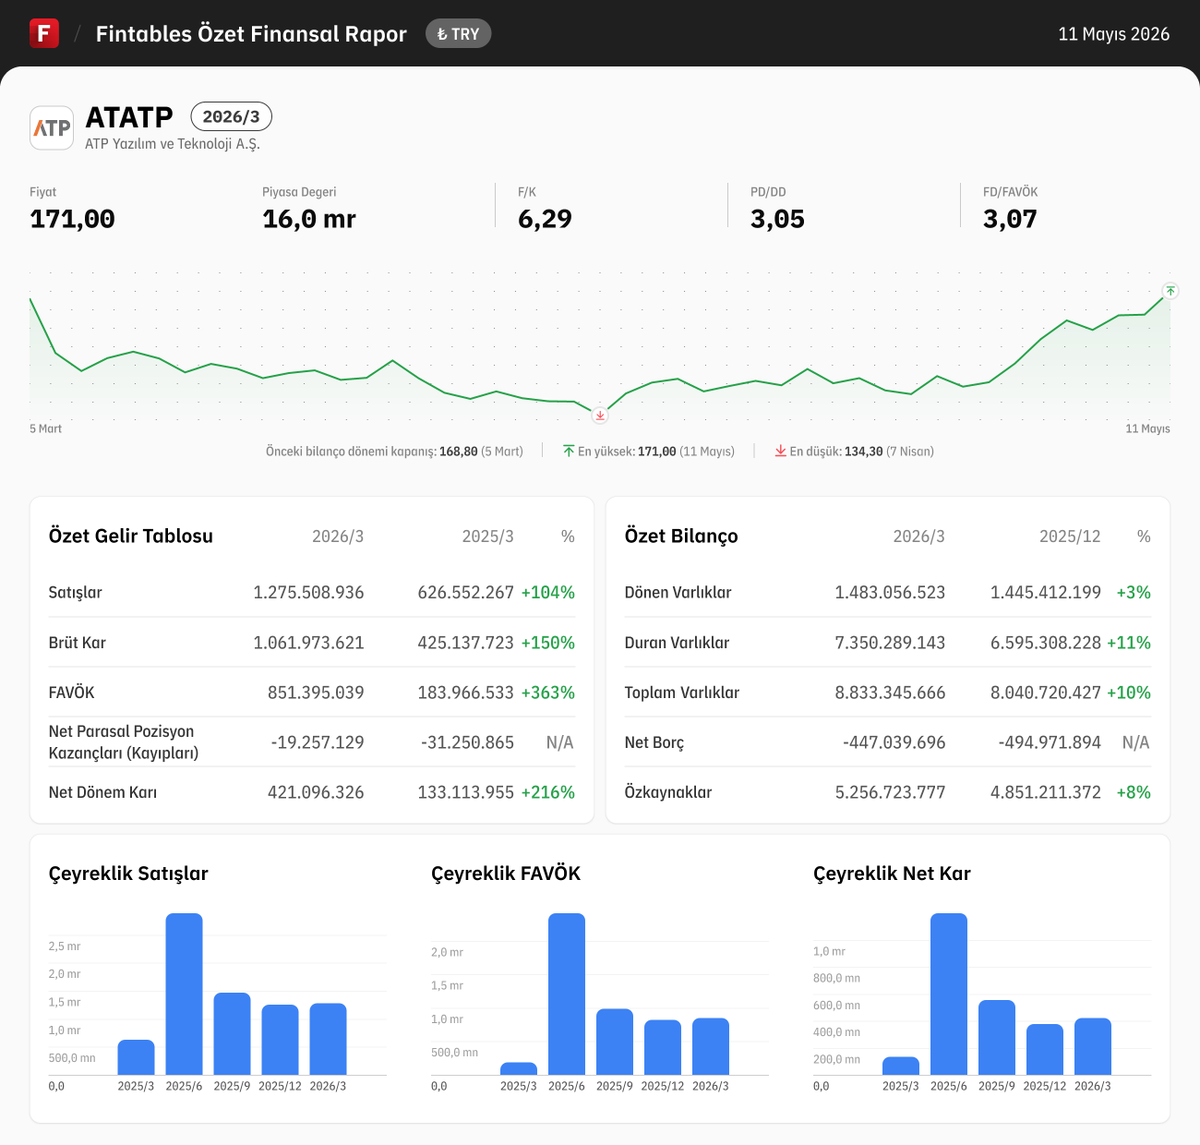This screenshot has width=1200, height=1145.
Task: Click the 2025/9 bar in Çeyreklik FAVÖK
Action: tap(615, 1042)
